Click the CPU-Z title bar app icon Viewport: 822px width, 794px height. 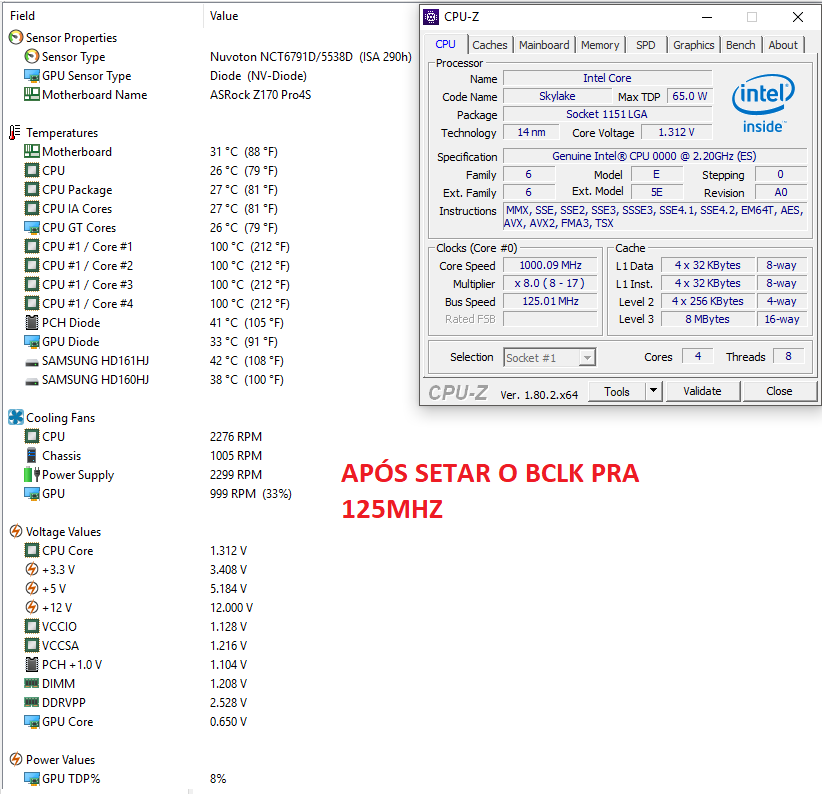pos(431,17)
